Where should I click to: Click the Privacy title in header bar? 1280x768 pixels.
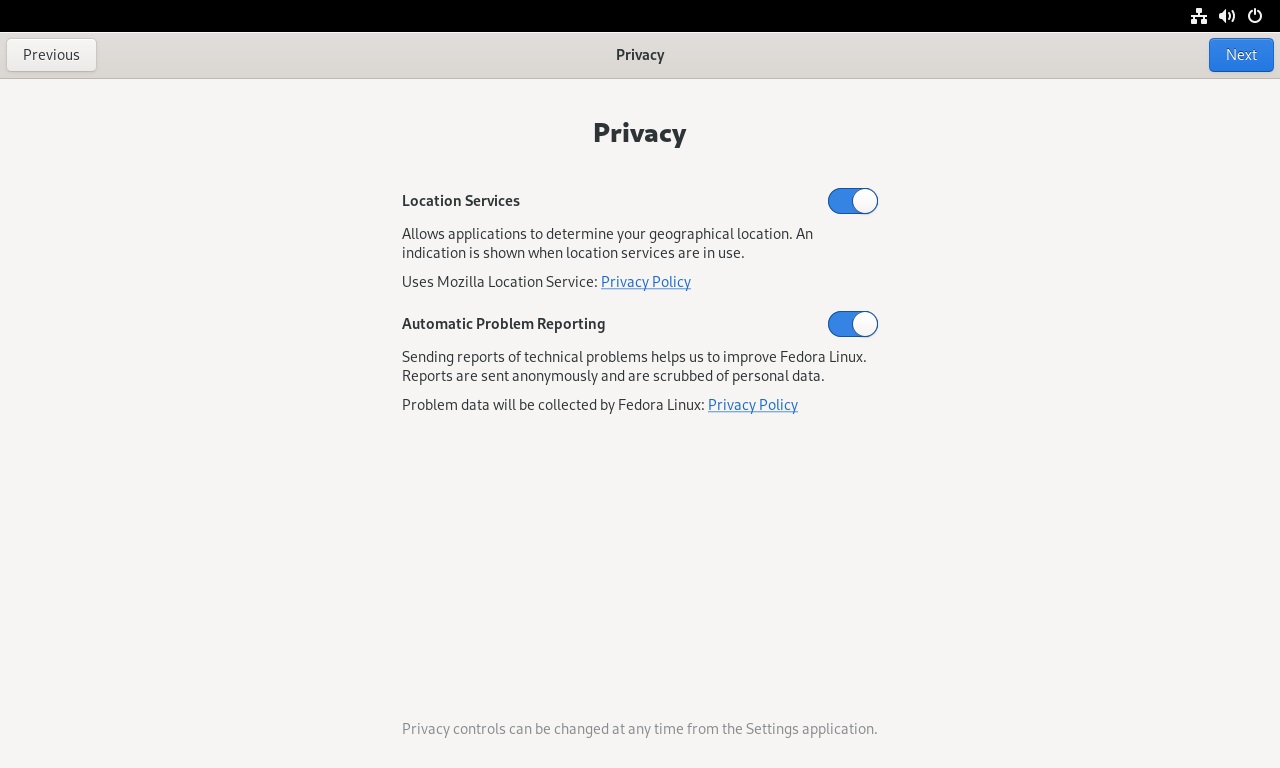[x=639, y=55]
